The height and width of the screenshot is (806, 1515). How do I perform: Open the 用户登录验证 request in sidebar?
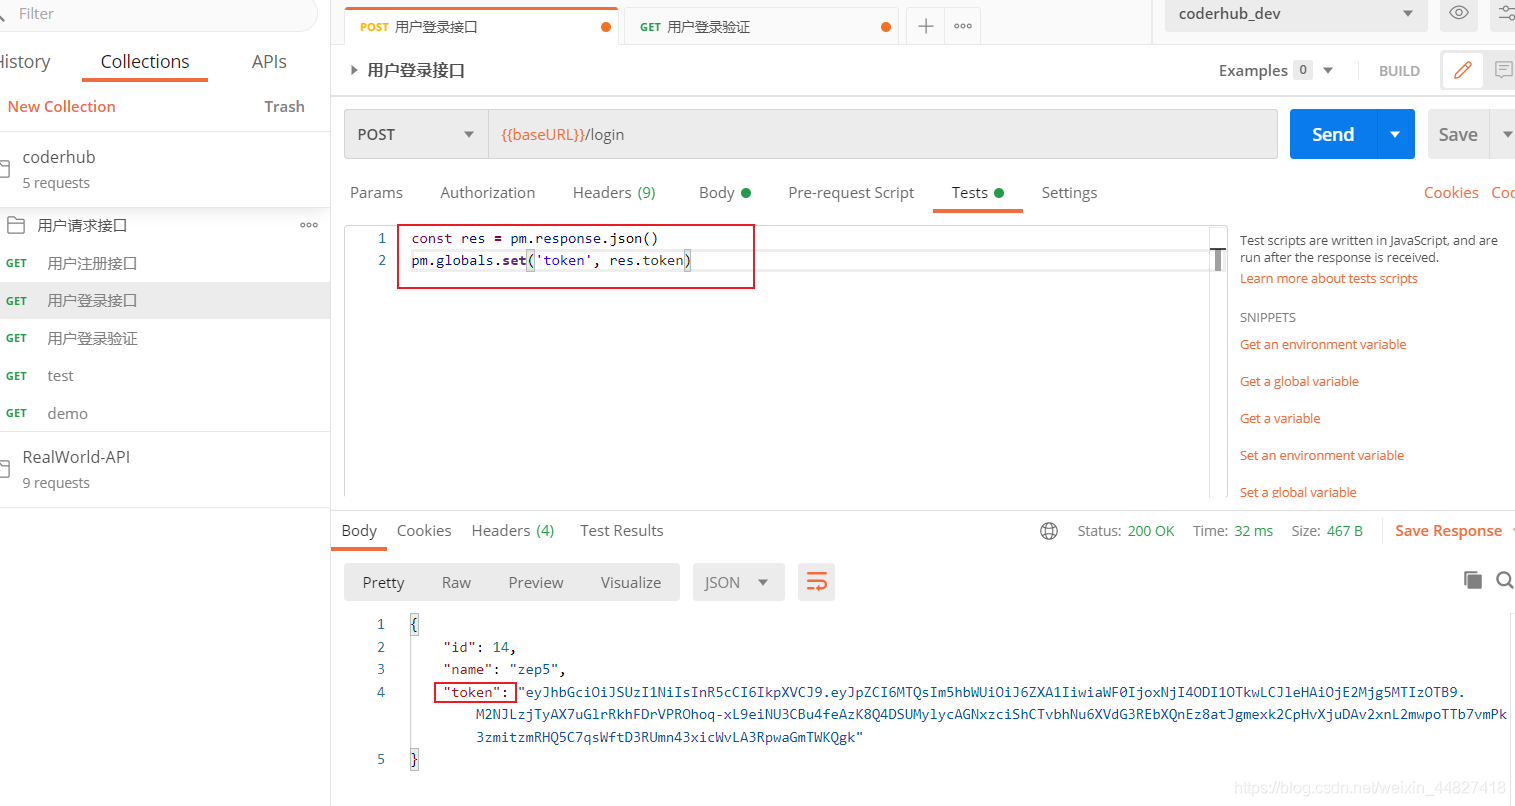coord(165,338)
